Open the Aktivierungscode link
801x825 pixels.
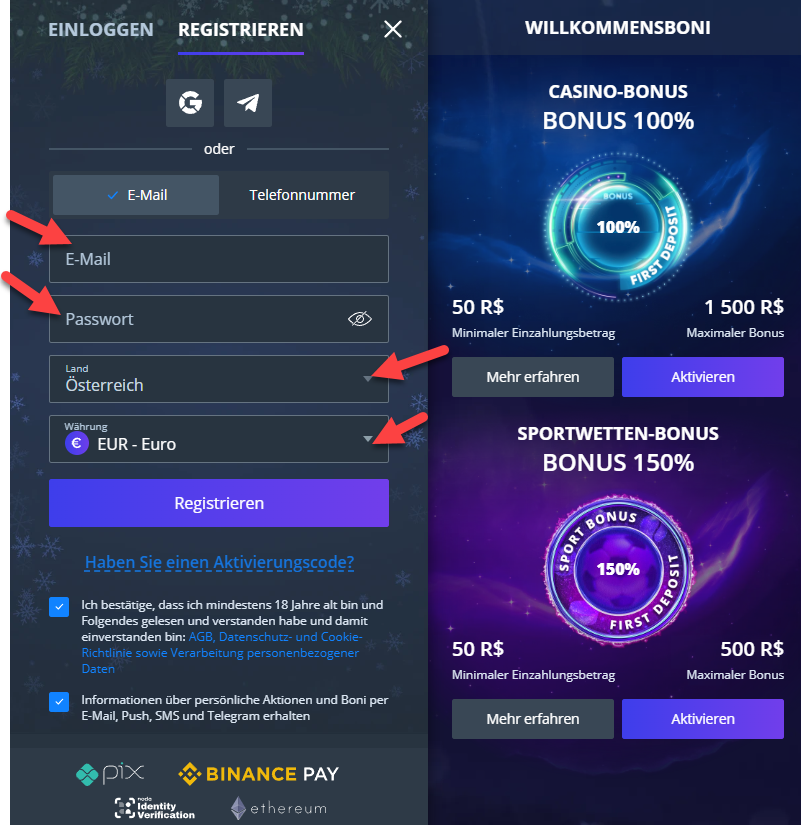tap(219, 562)
